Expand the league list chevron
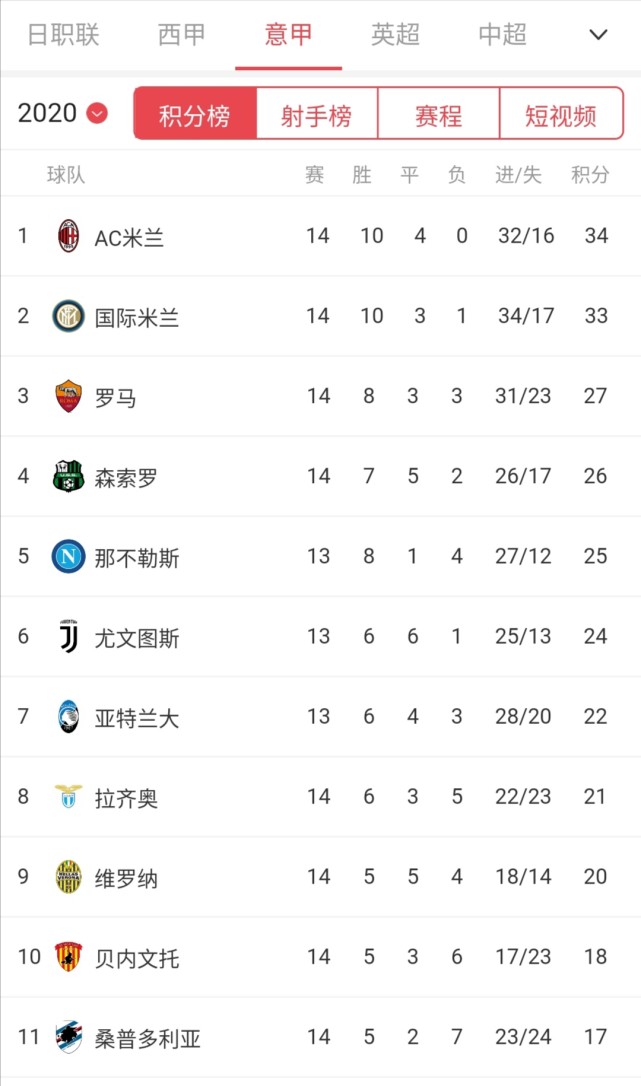Image resolution: width=641 pixels, height=1086 pixels. [x=598, y=35]
